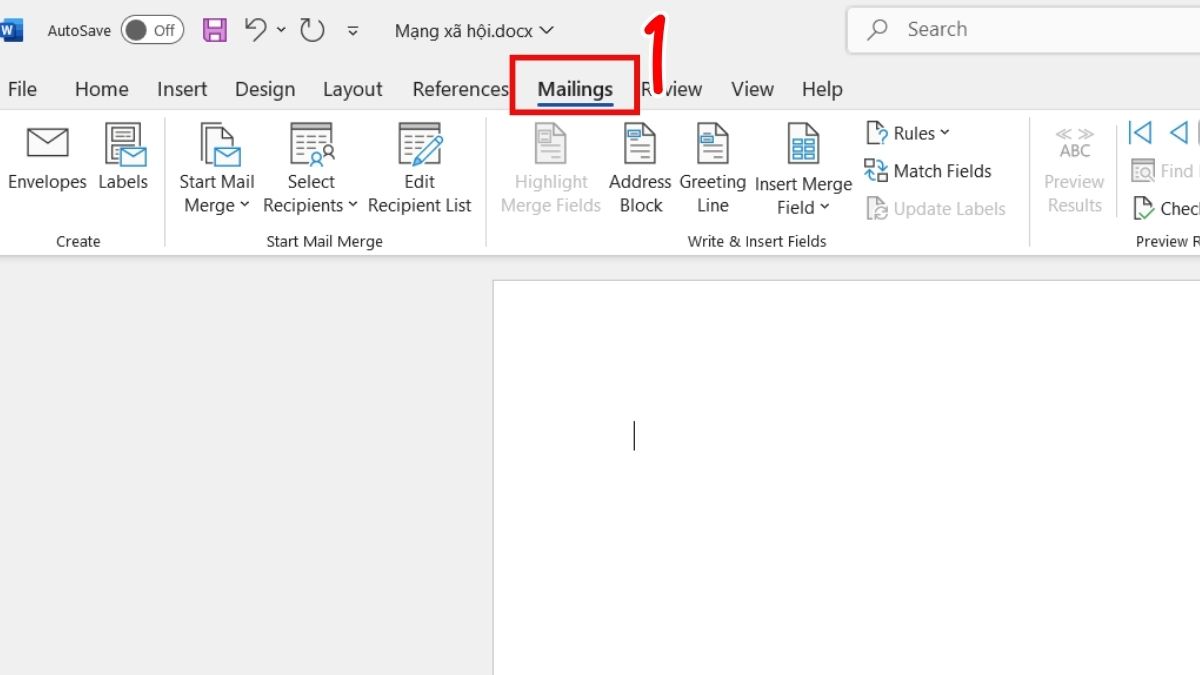This screenshot has width=1200, height=675.
Task: Open the View tab
Action: 752,89
